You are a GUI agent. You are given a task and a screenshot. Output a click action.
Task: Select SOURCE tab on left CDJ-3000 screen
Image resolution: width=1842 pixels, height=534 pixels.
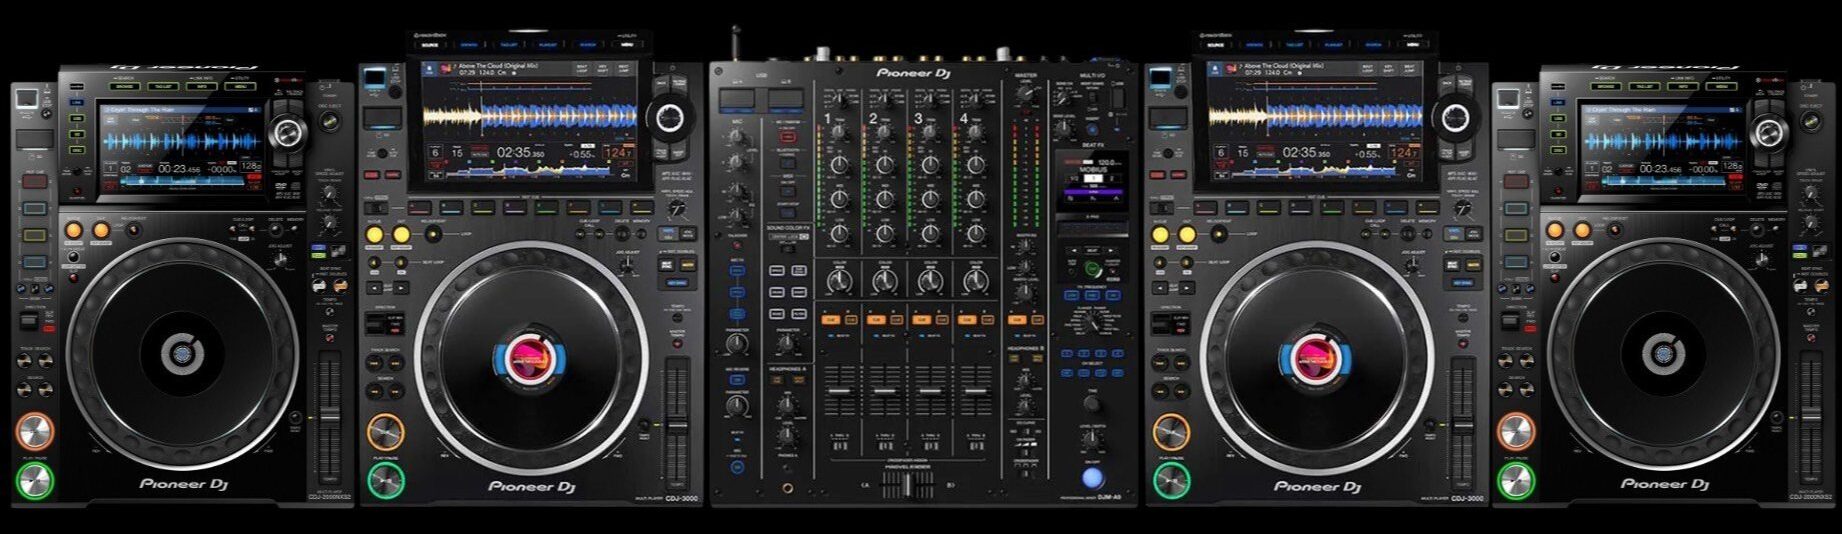[432, 44]
